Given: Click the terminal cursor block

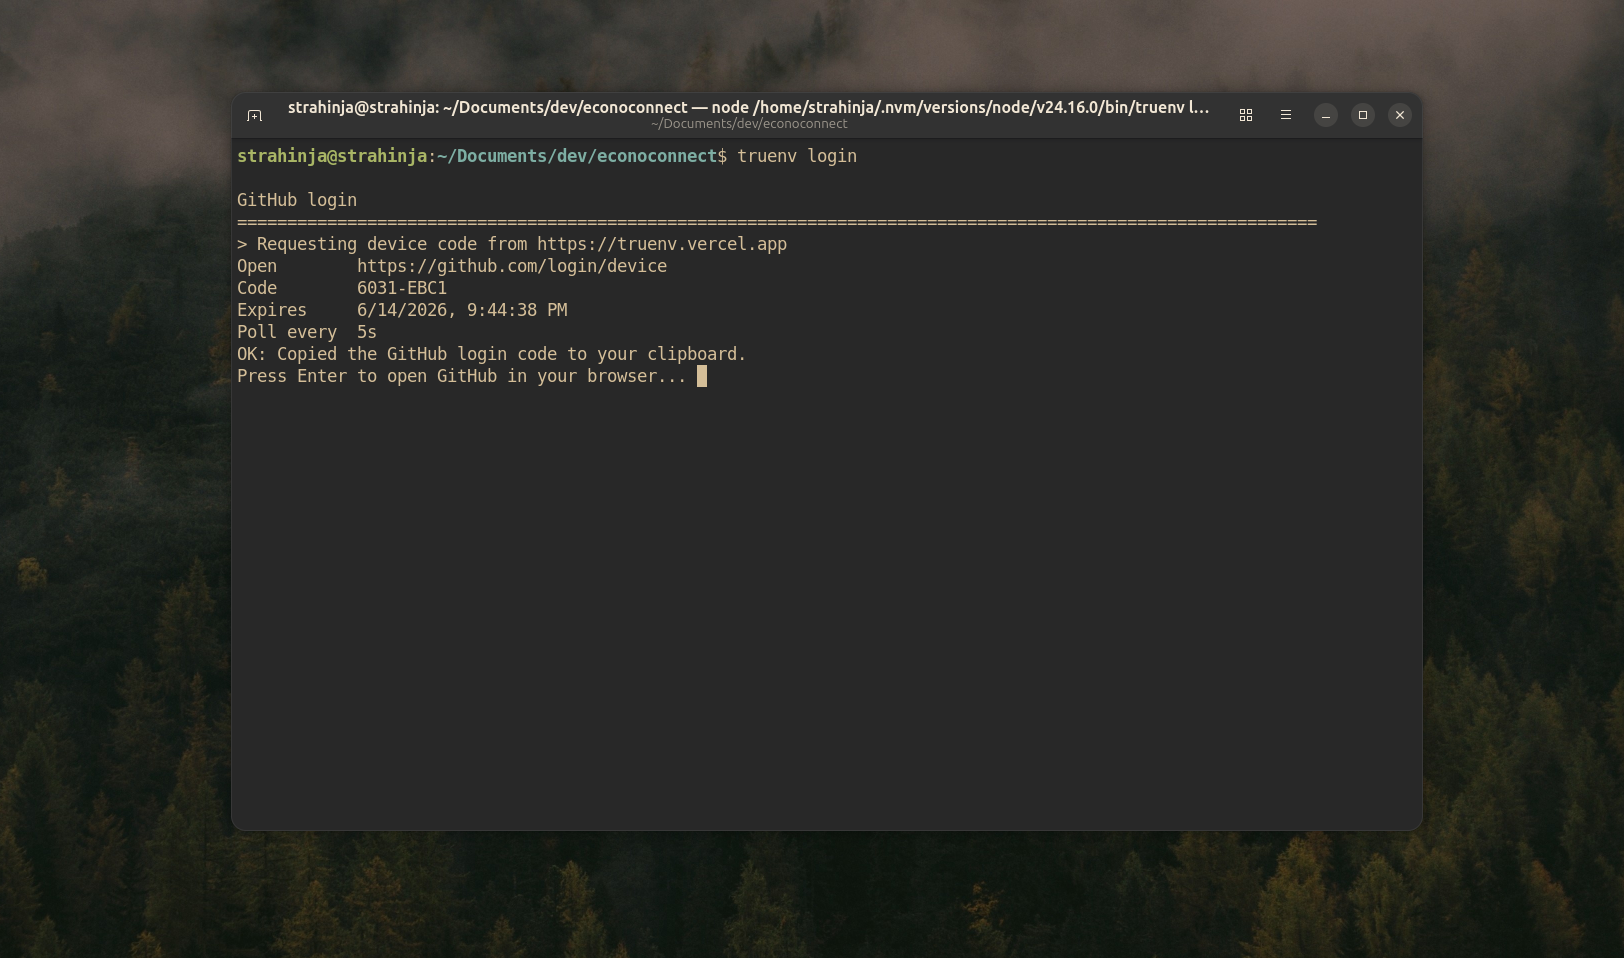Looking at the screenshot, I should (702, 376).
